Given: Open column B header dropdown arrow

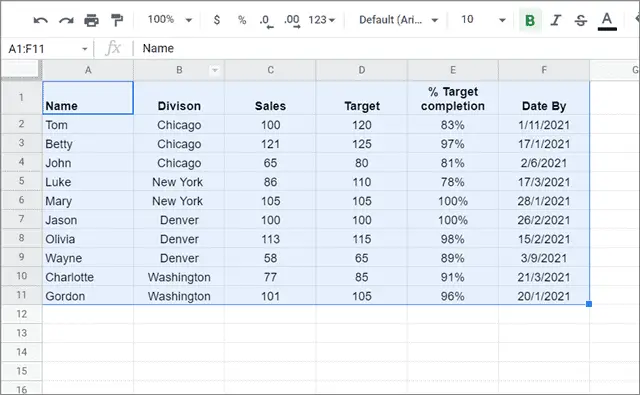Looking at the screenshot, I should pyautogui.click(x=215, y=70).
